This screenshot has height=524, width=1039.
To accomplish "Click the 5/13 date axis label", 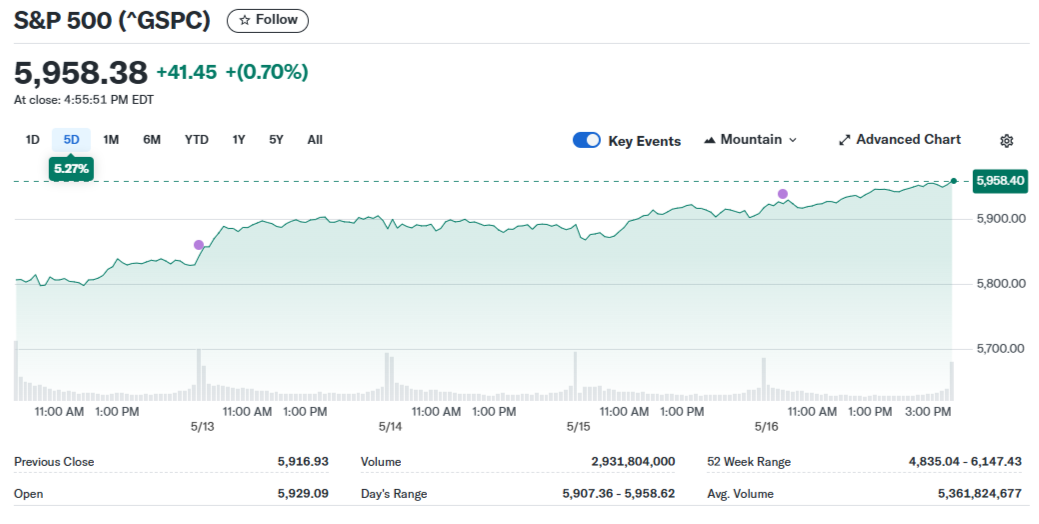I will click(202, 427).
